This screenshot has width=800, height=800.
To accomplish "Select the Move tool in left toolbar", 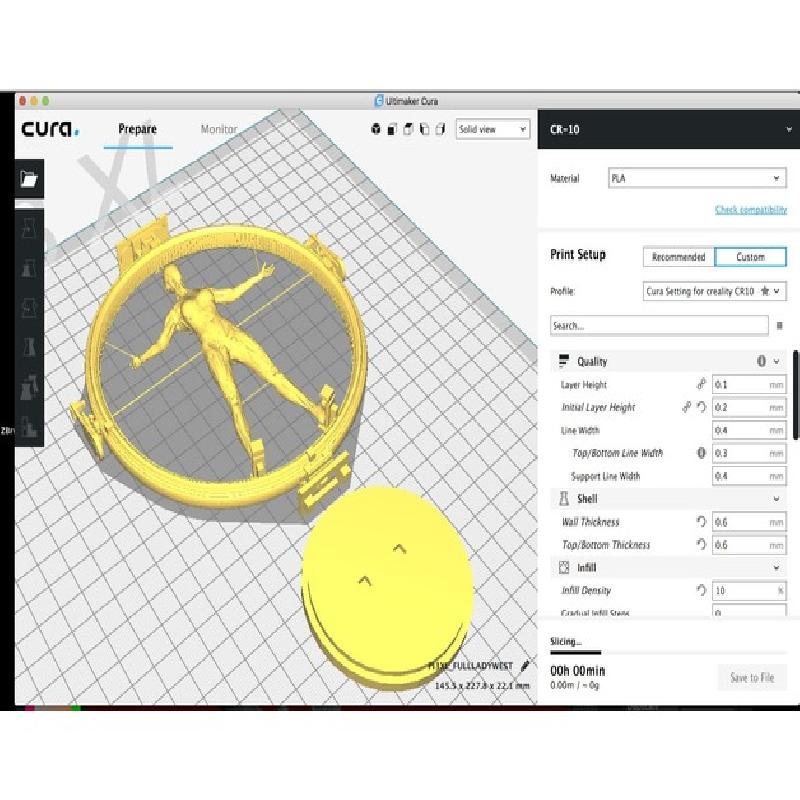I will [x=29, y=228].
